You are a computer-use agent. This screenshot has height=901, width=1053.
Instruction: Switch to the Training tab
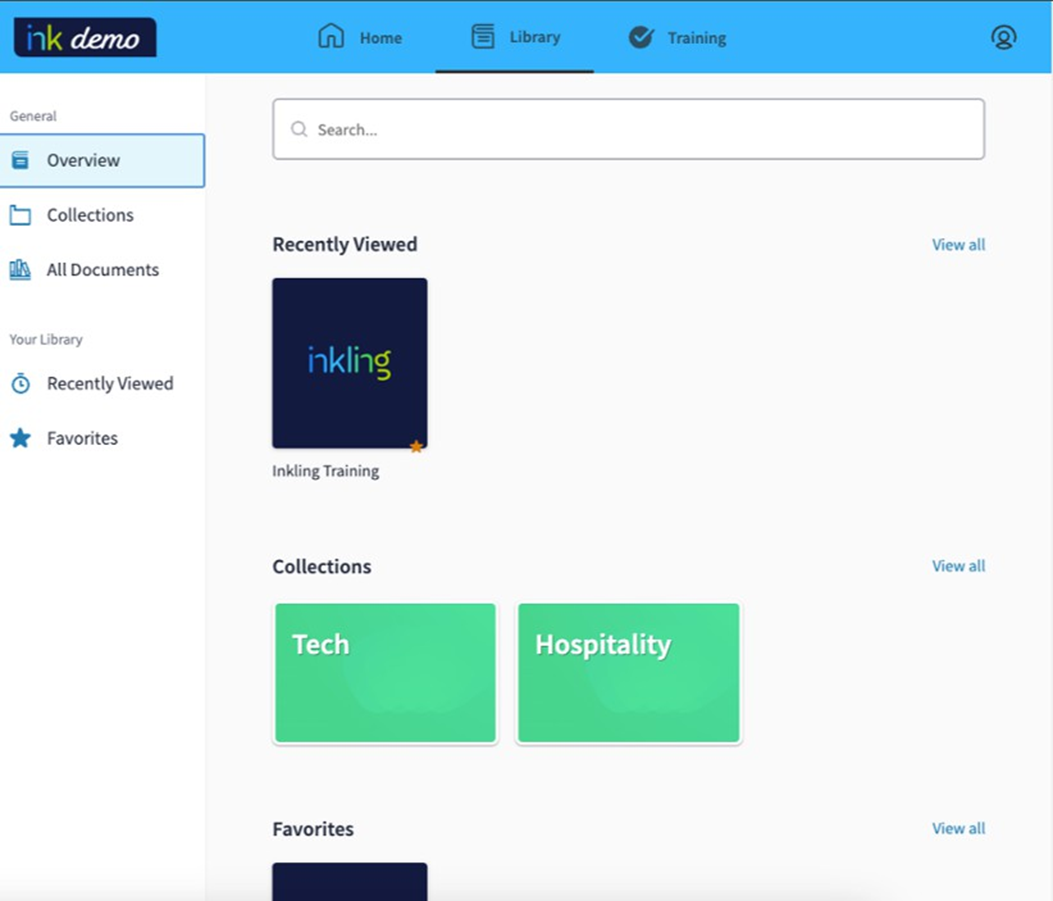point(696,38)
